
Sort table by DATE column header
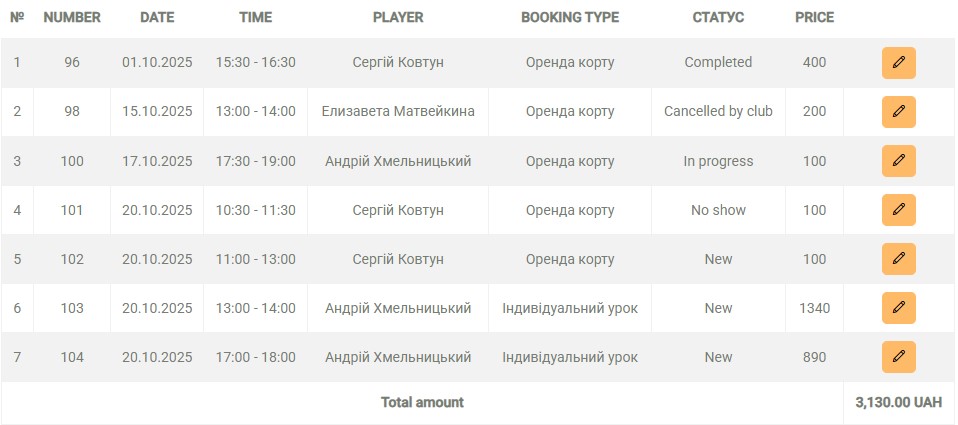(x=157, y=17)
